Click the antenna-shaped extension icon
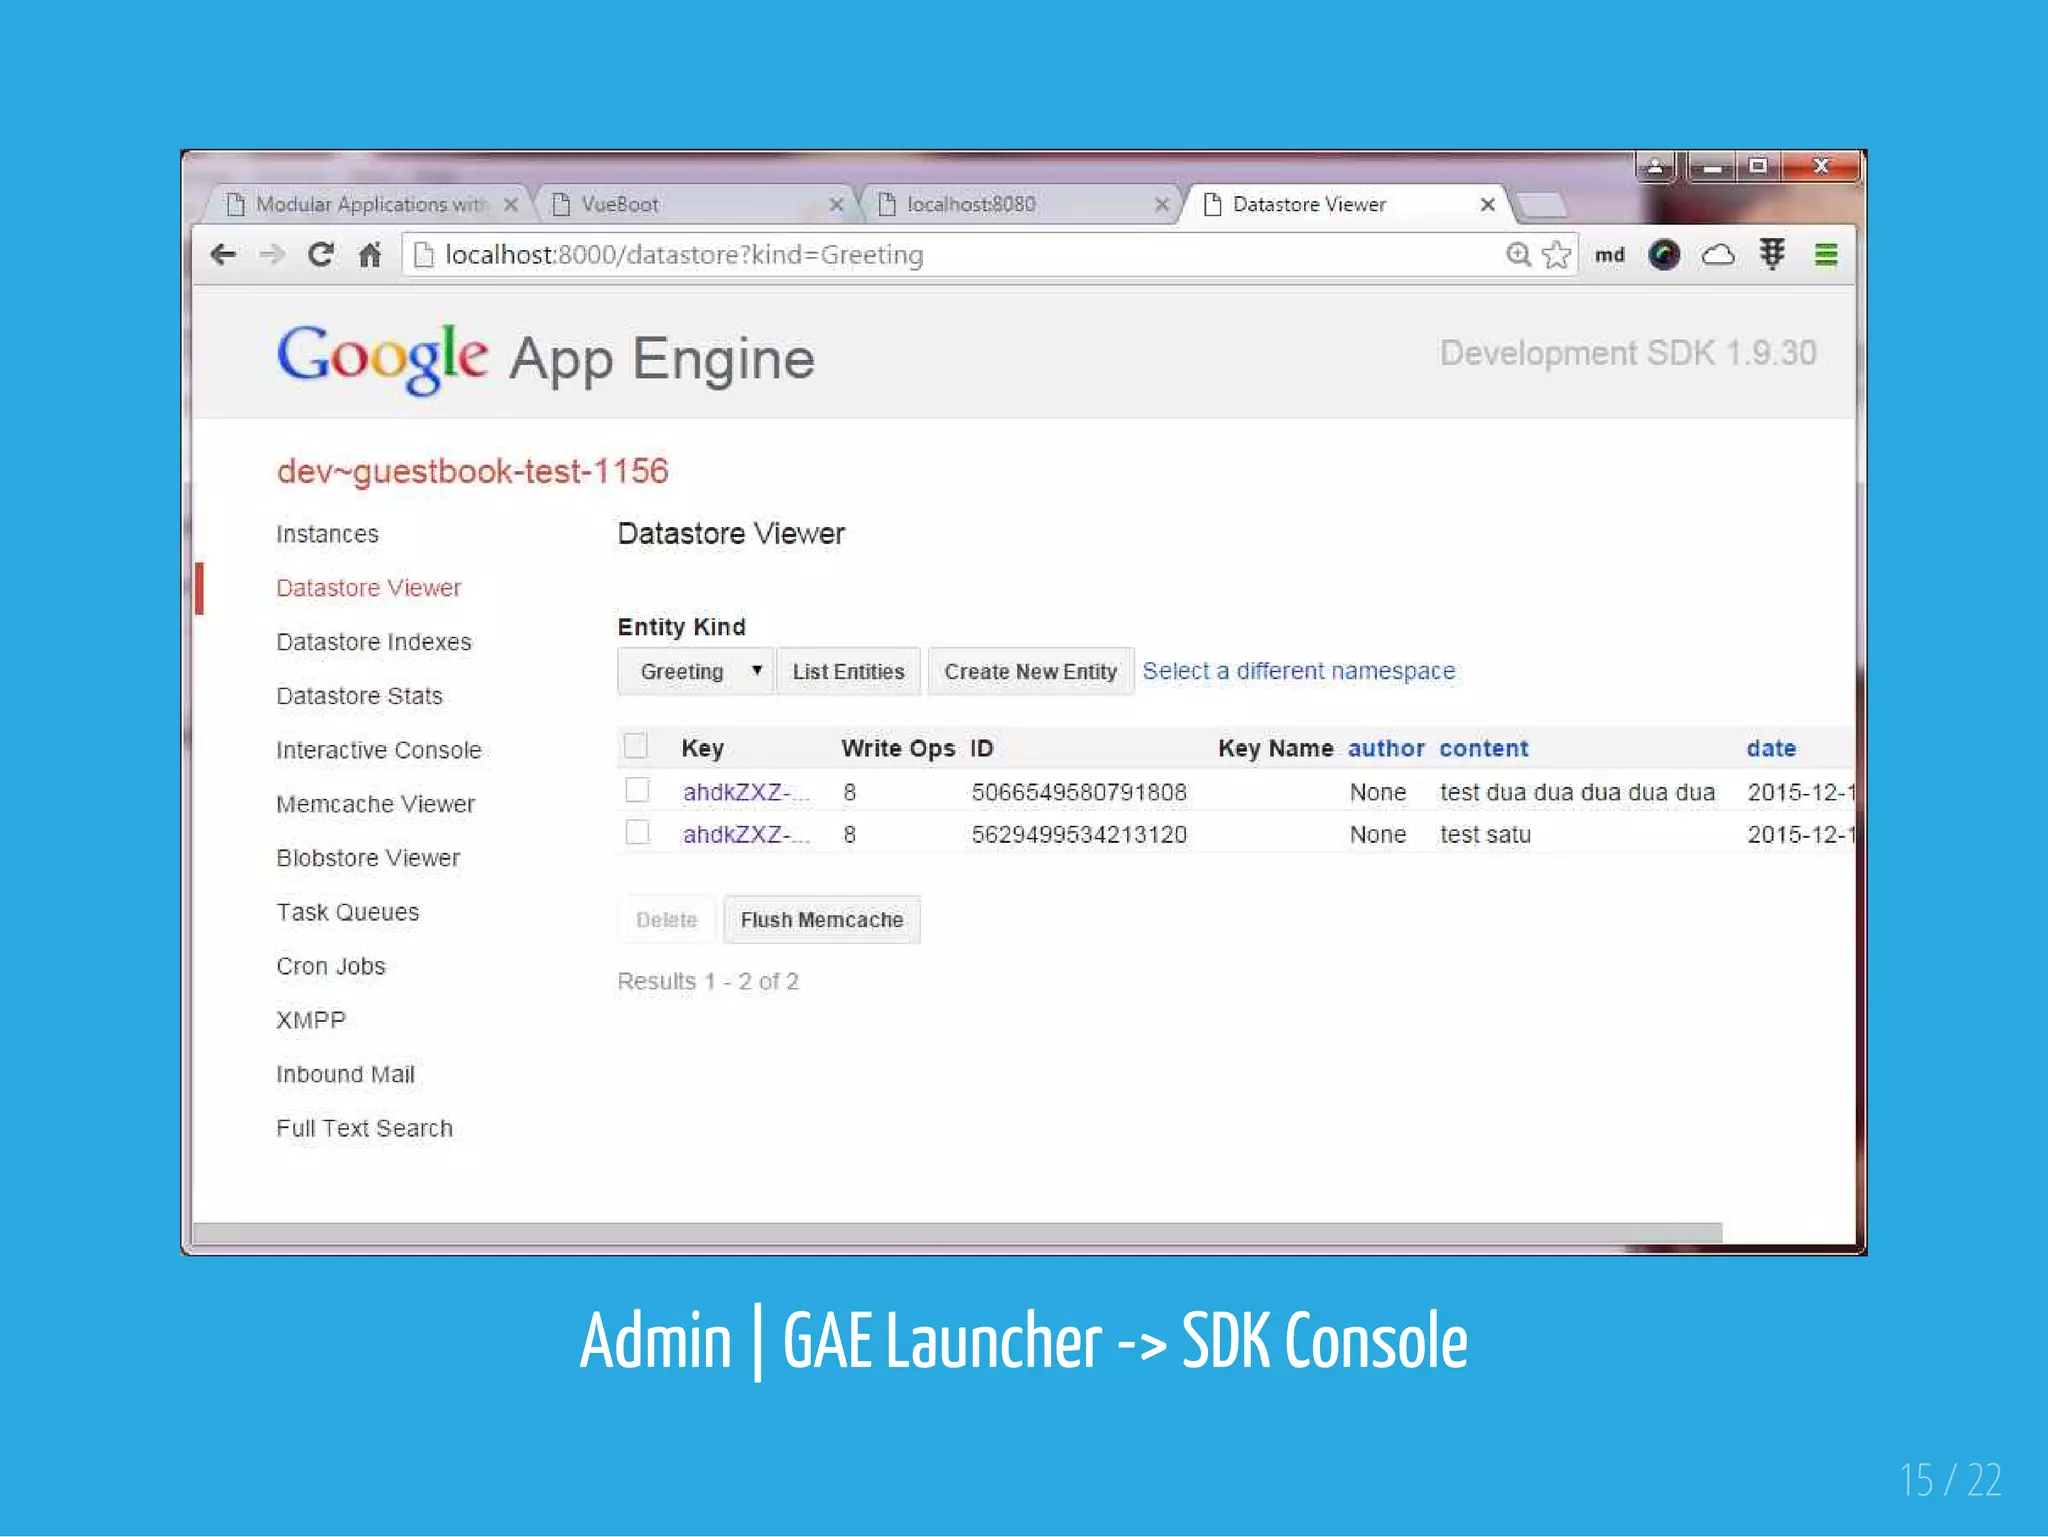The height and width of the screenshot is (1537, 2048). pyautogui.click(x=1772, y=255)
